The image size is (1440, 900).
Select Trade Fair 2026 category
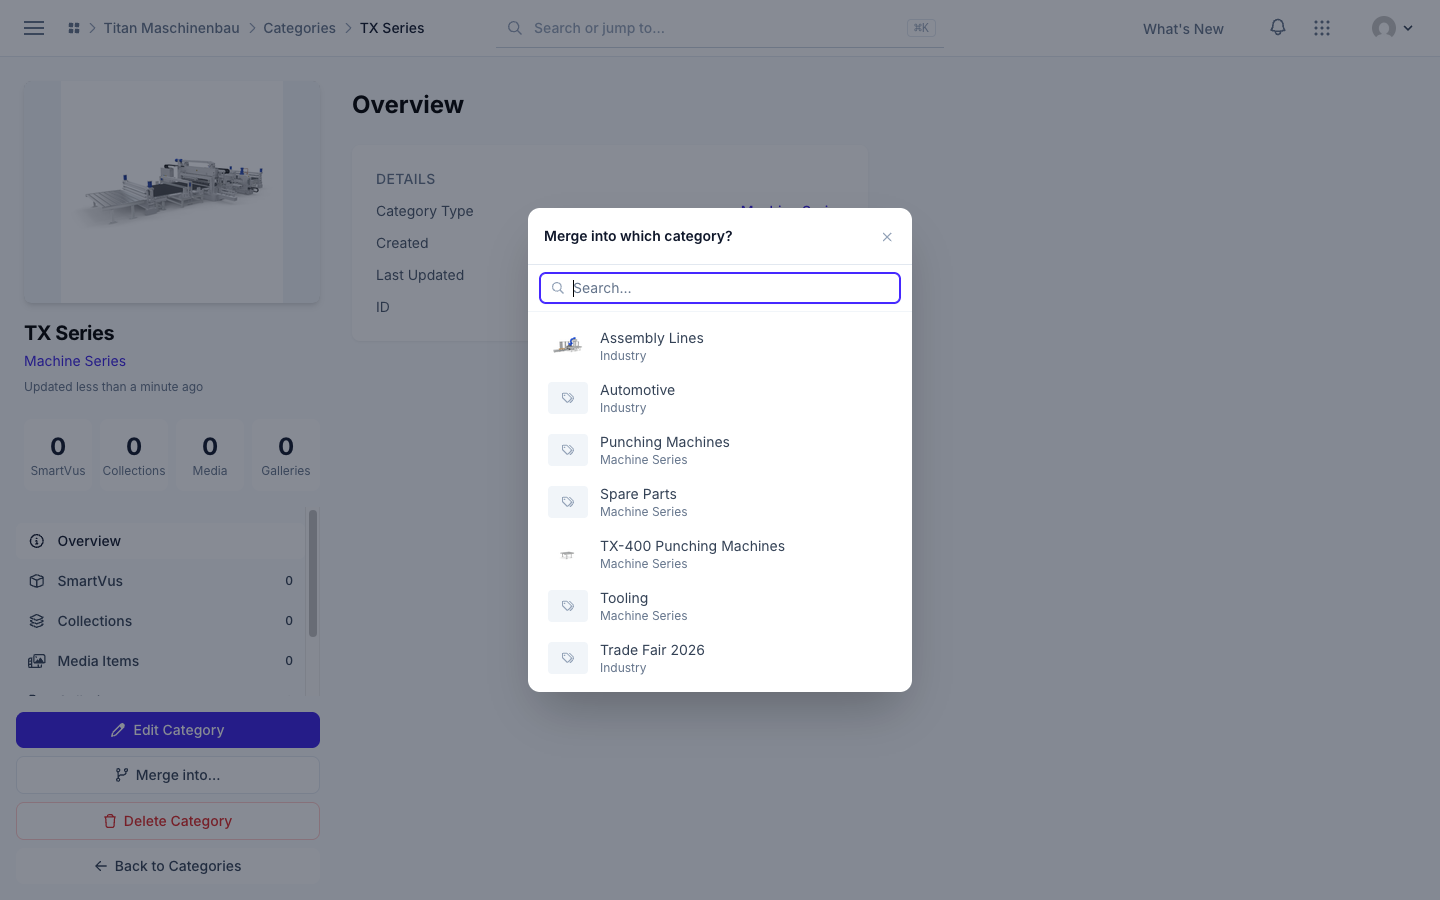click(720, 658)
